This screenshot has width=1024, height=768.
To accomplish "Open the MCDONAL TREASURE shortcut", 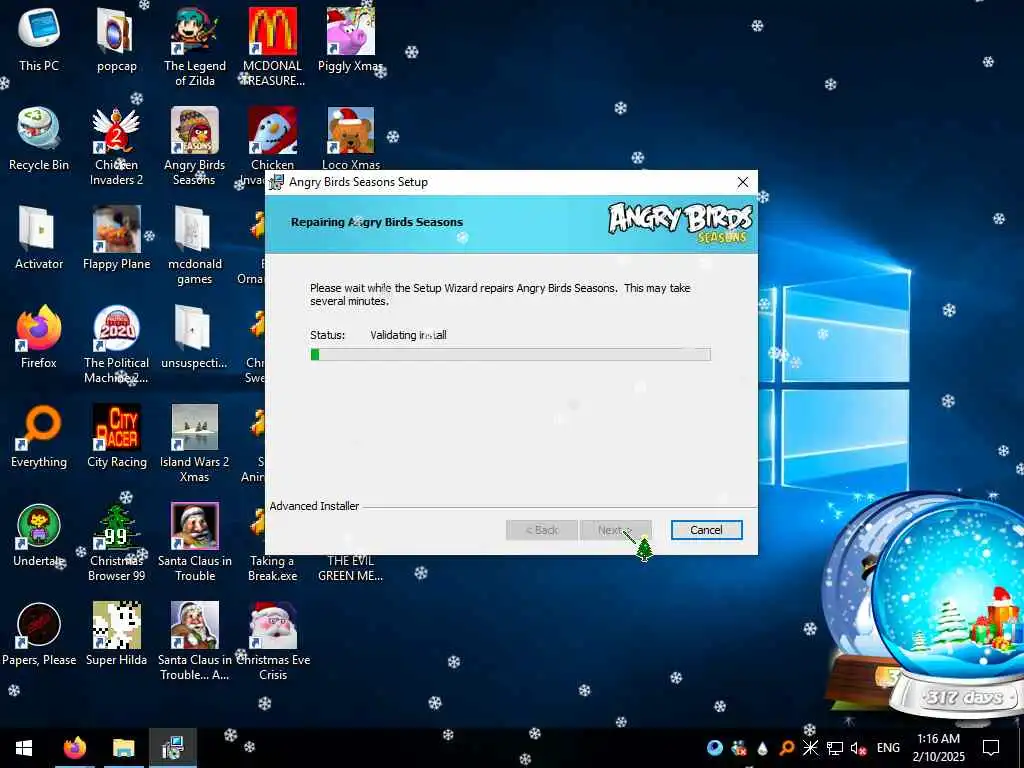I will click(272, 46).
